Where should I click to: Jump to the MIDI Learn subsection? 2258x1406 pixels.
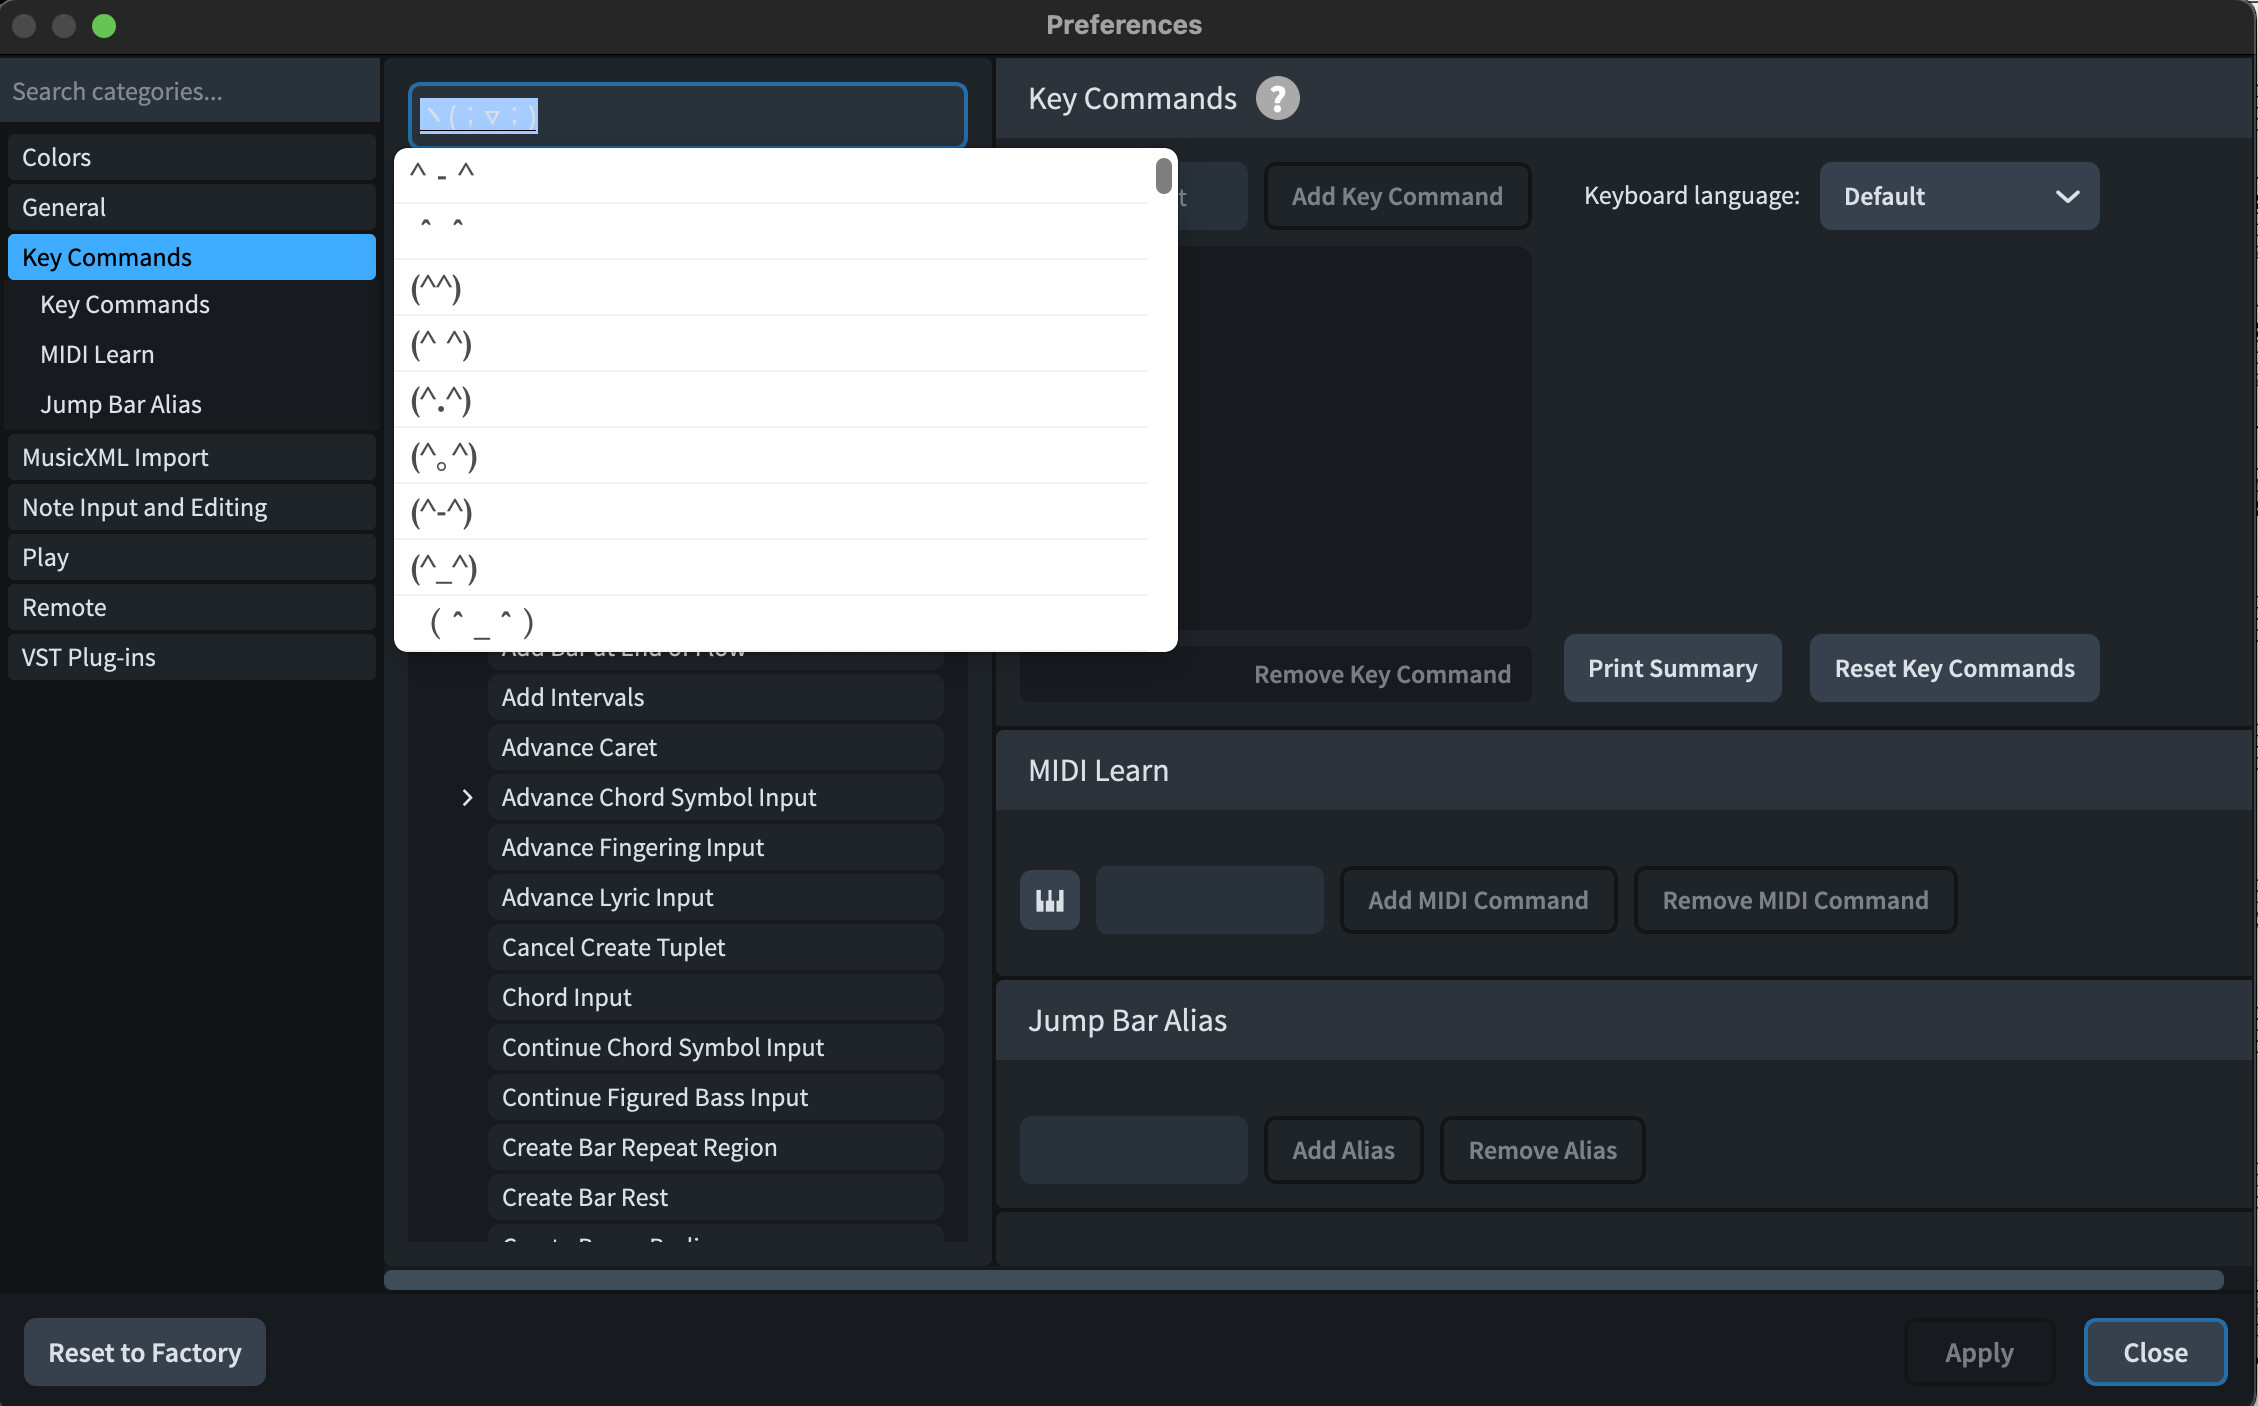97,354
